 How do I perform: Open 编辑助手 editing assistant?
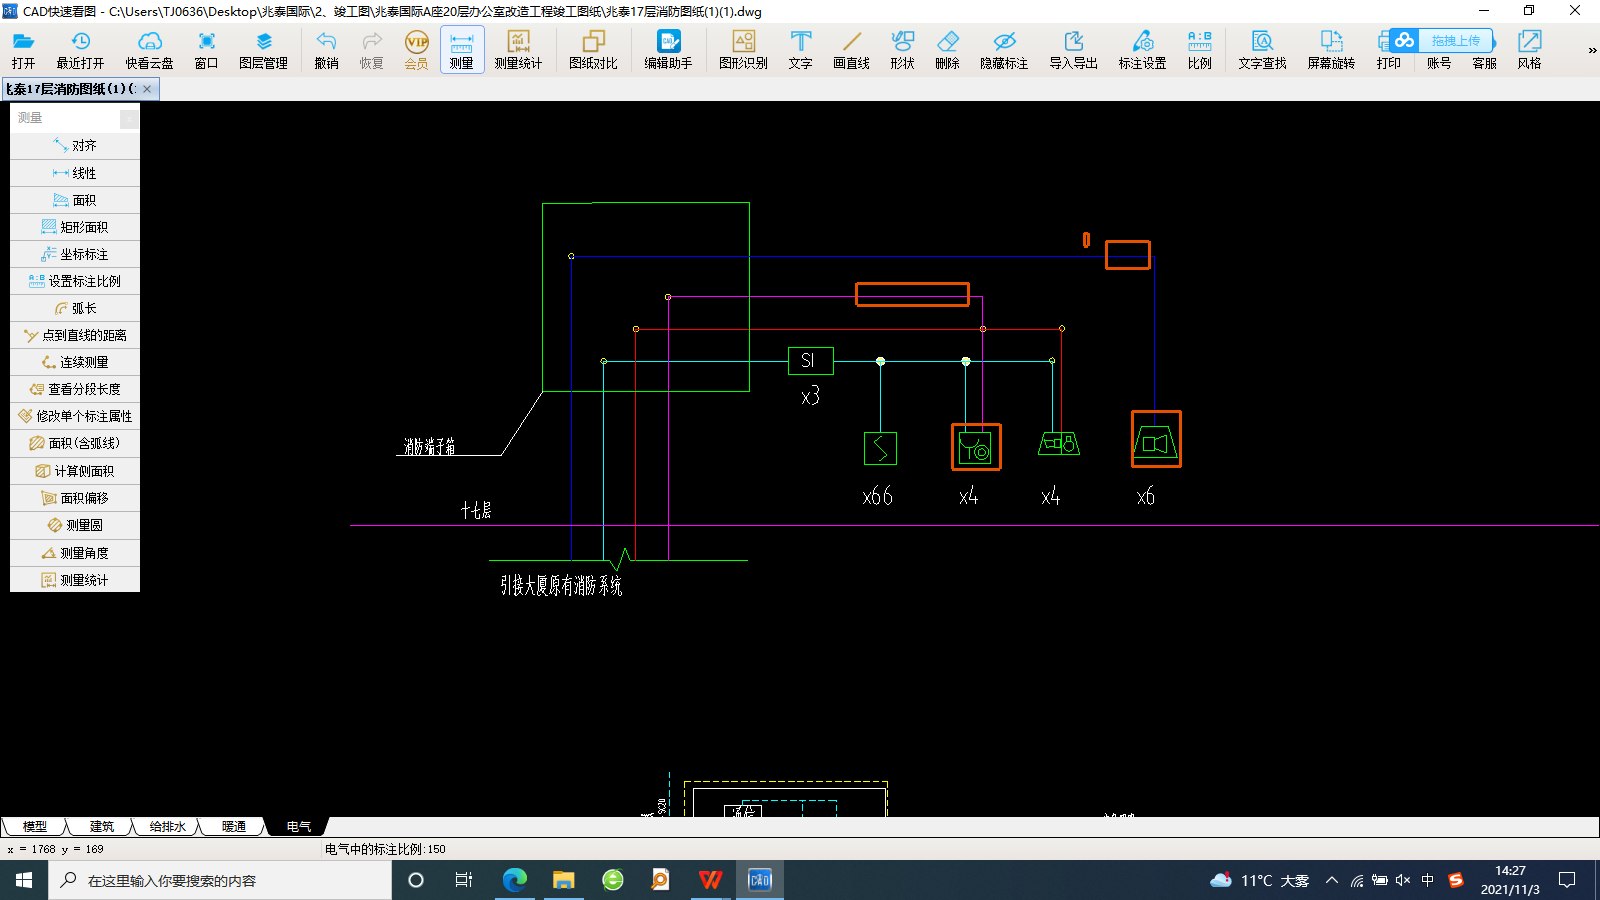click(x=668, y=49)
